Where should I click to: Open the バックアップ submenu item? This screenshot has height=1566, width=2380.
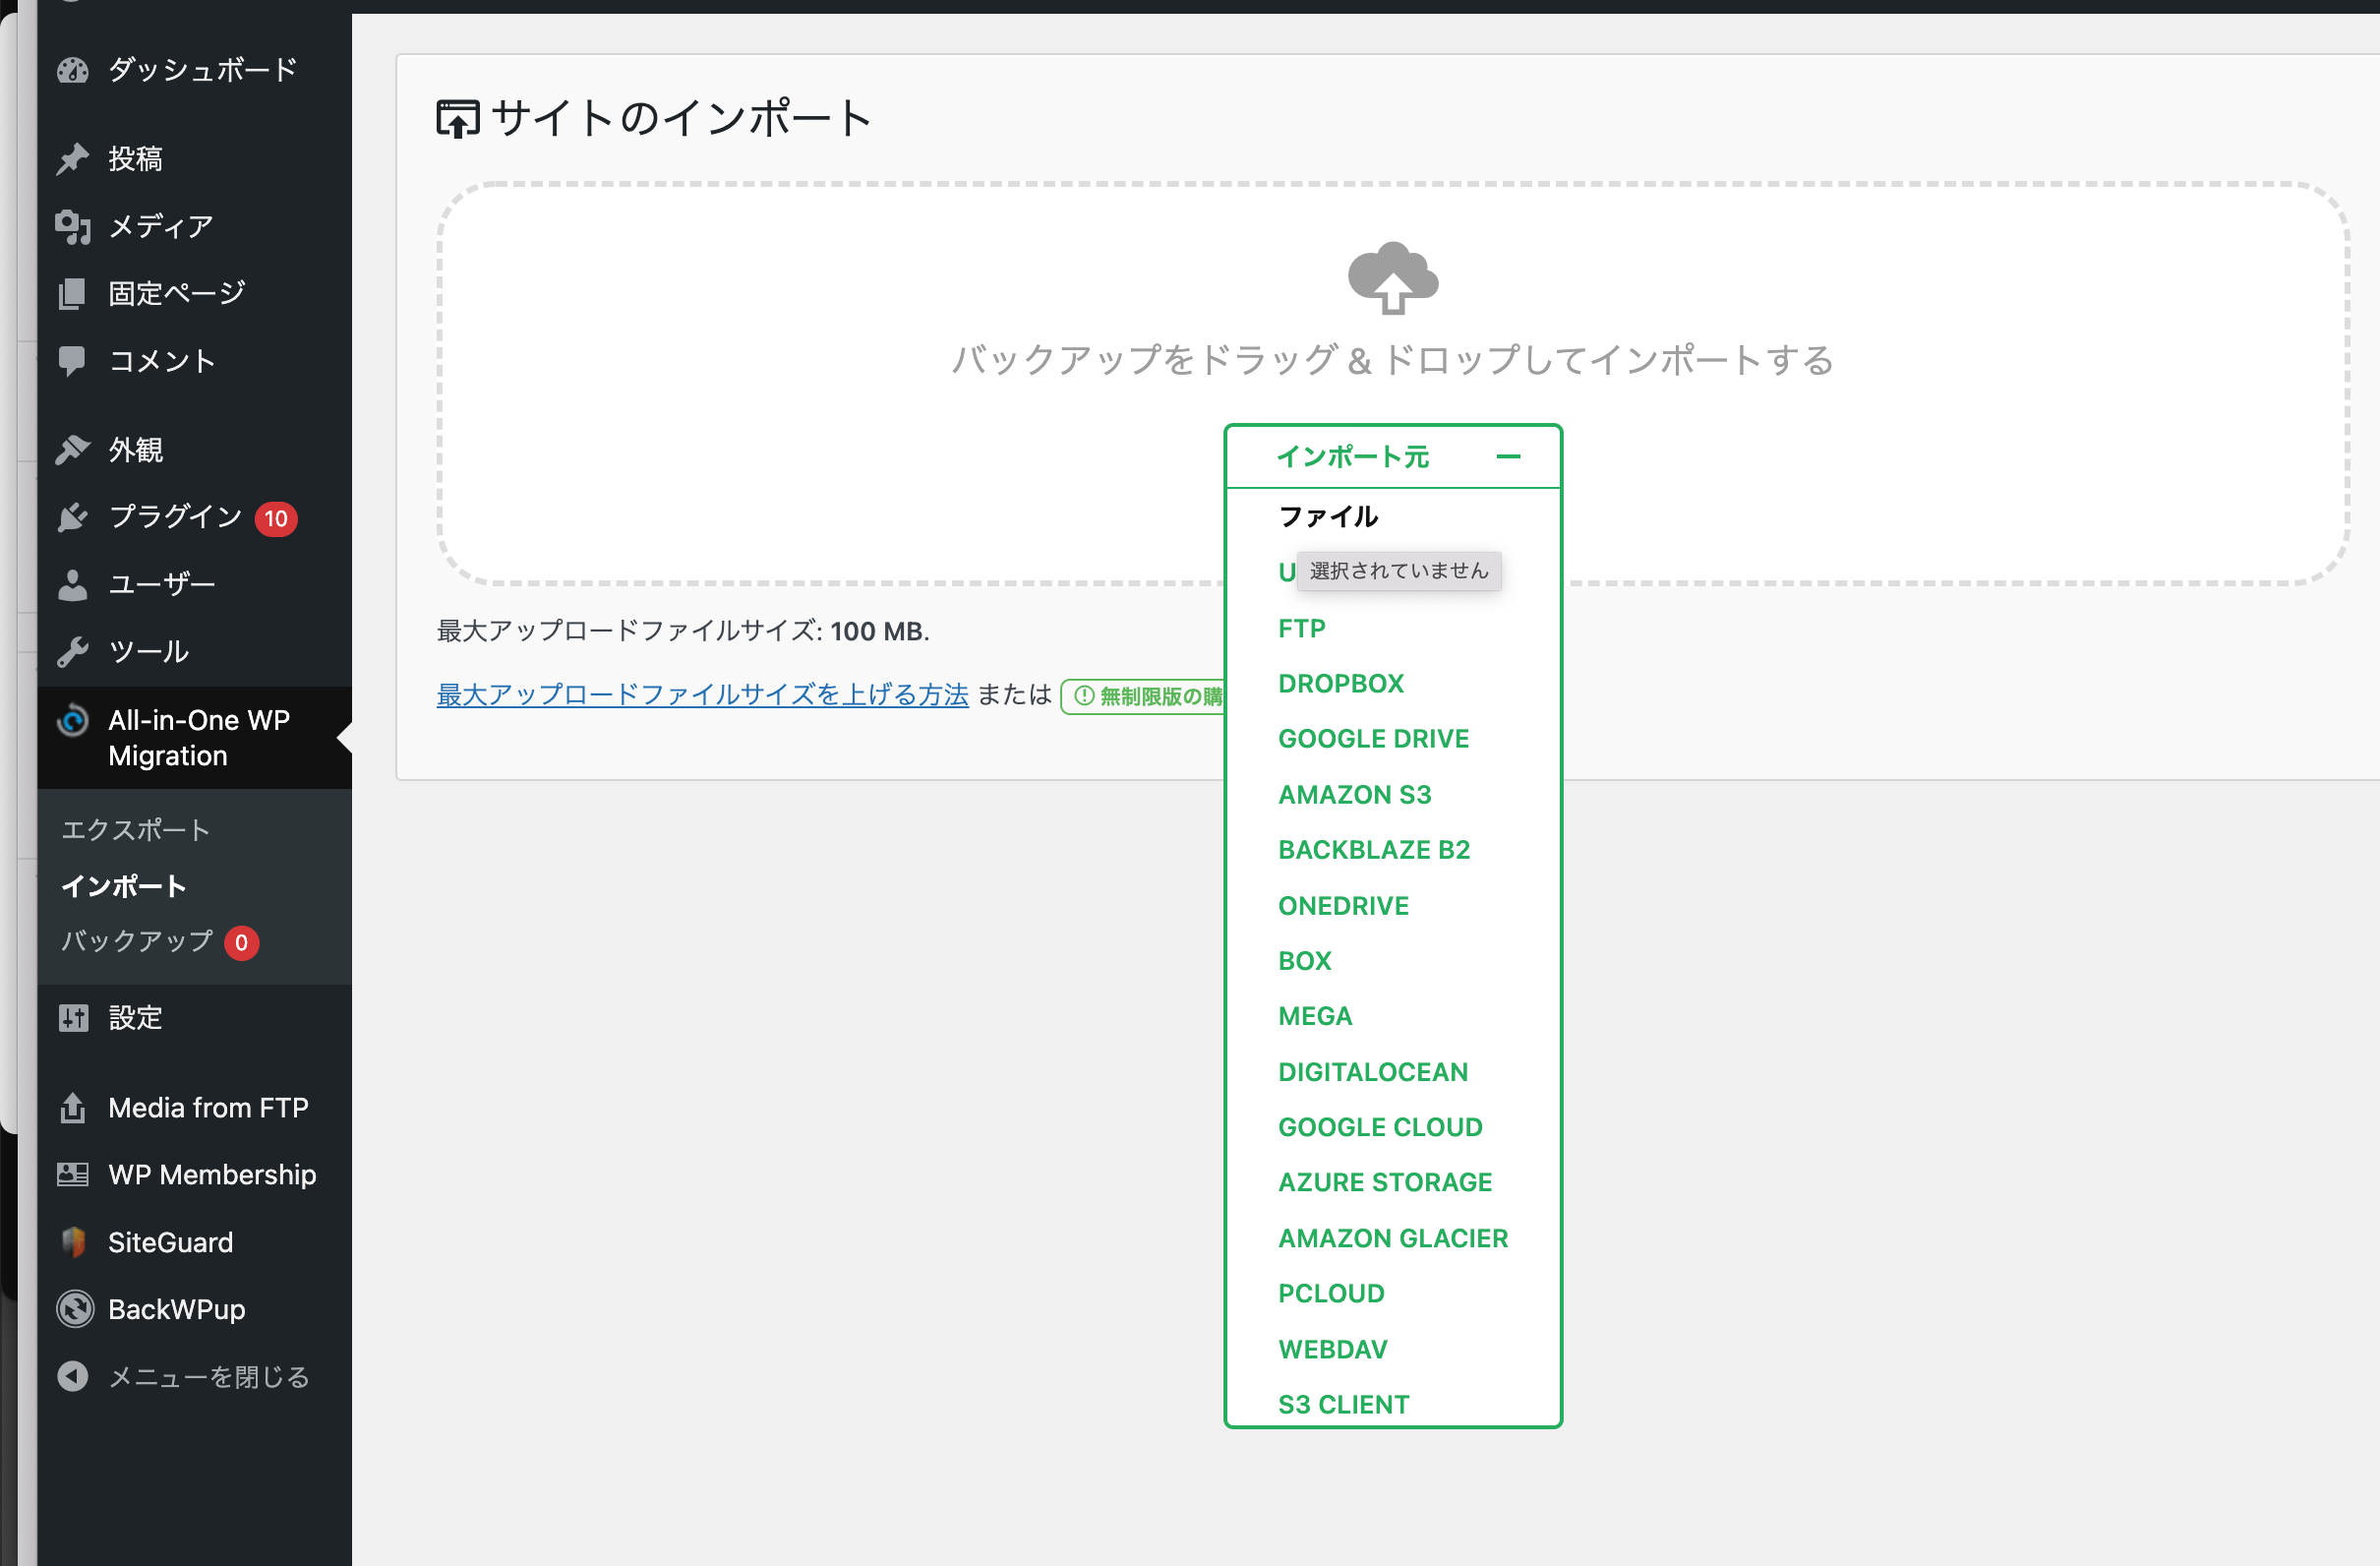pos(137,941)
